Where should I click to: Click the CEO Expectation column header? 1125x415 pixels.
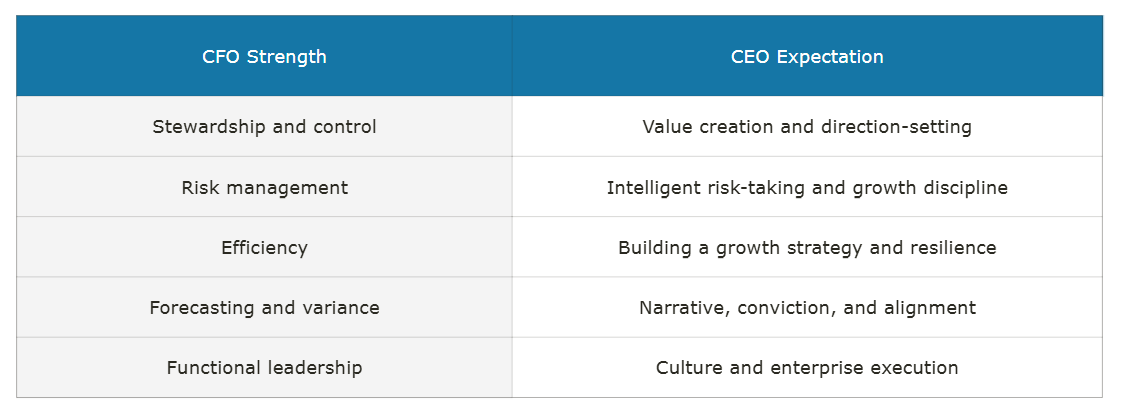[807, 57]
